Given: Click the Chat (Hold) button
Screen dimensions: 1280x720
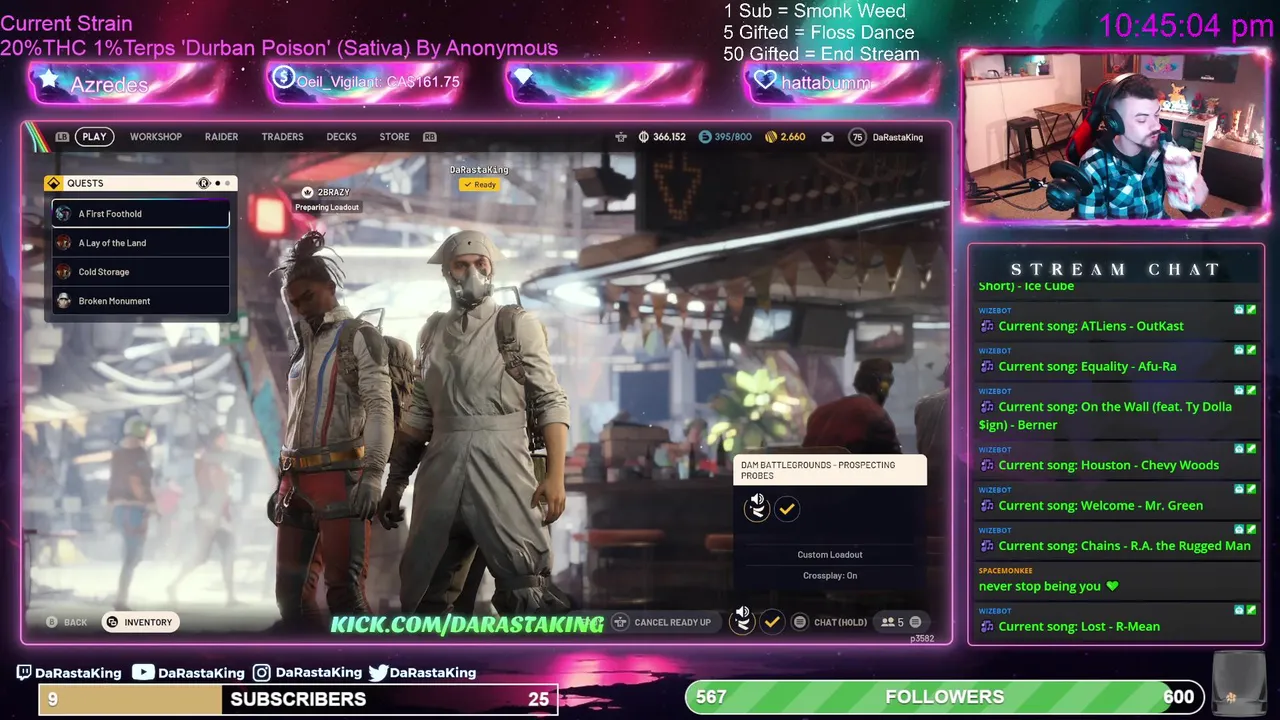Looking at the screenshot, I should click(x=830, y=622).
